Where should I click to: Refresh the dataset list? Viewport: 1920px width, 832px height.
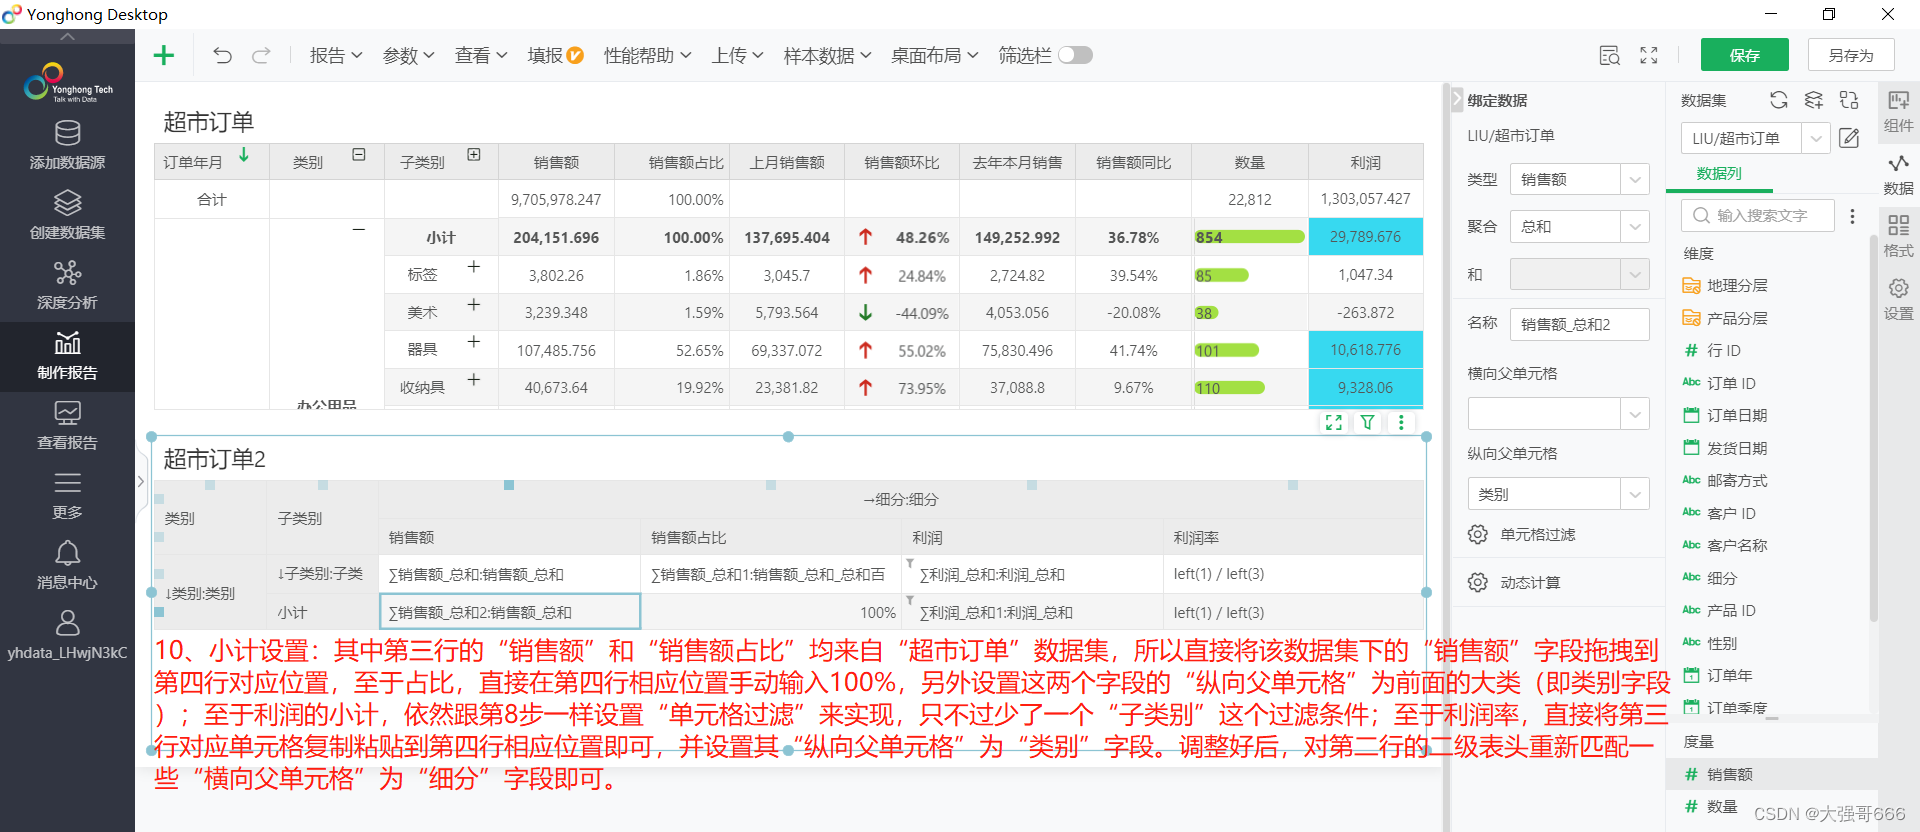click(x=1778, y=100)
